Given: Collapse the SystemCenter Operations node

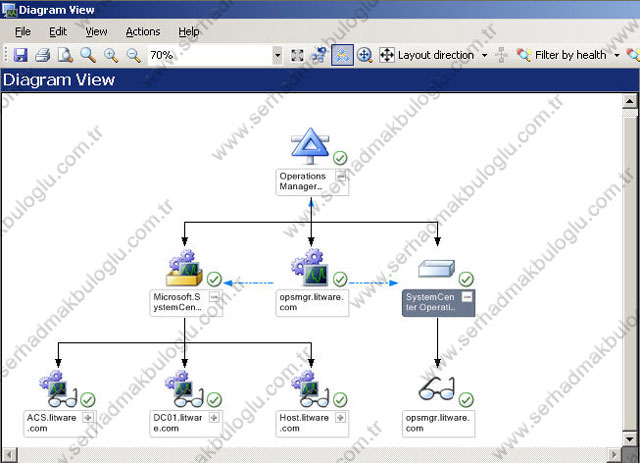Looking at the screenshot, I should pos(467,297).
